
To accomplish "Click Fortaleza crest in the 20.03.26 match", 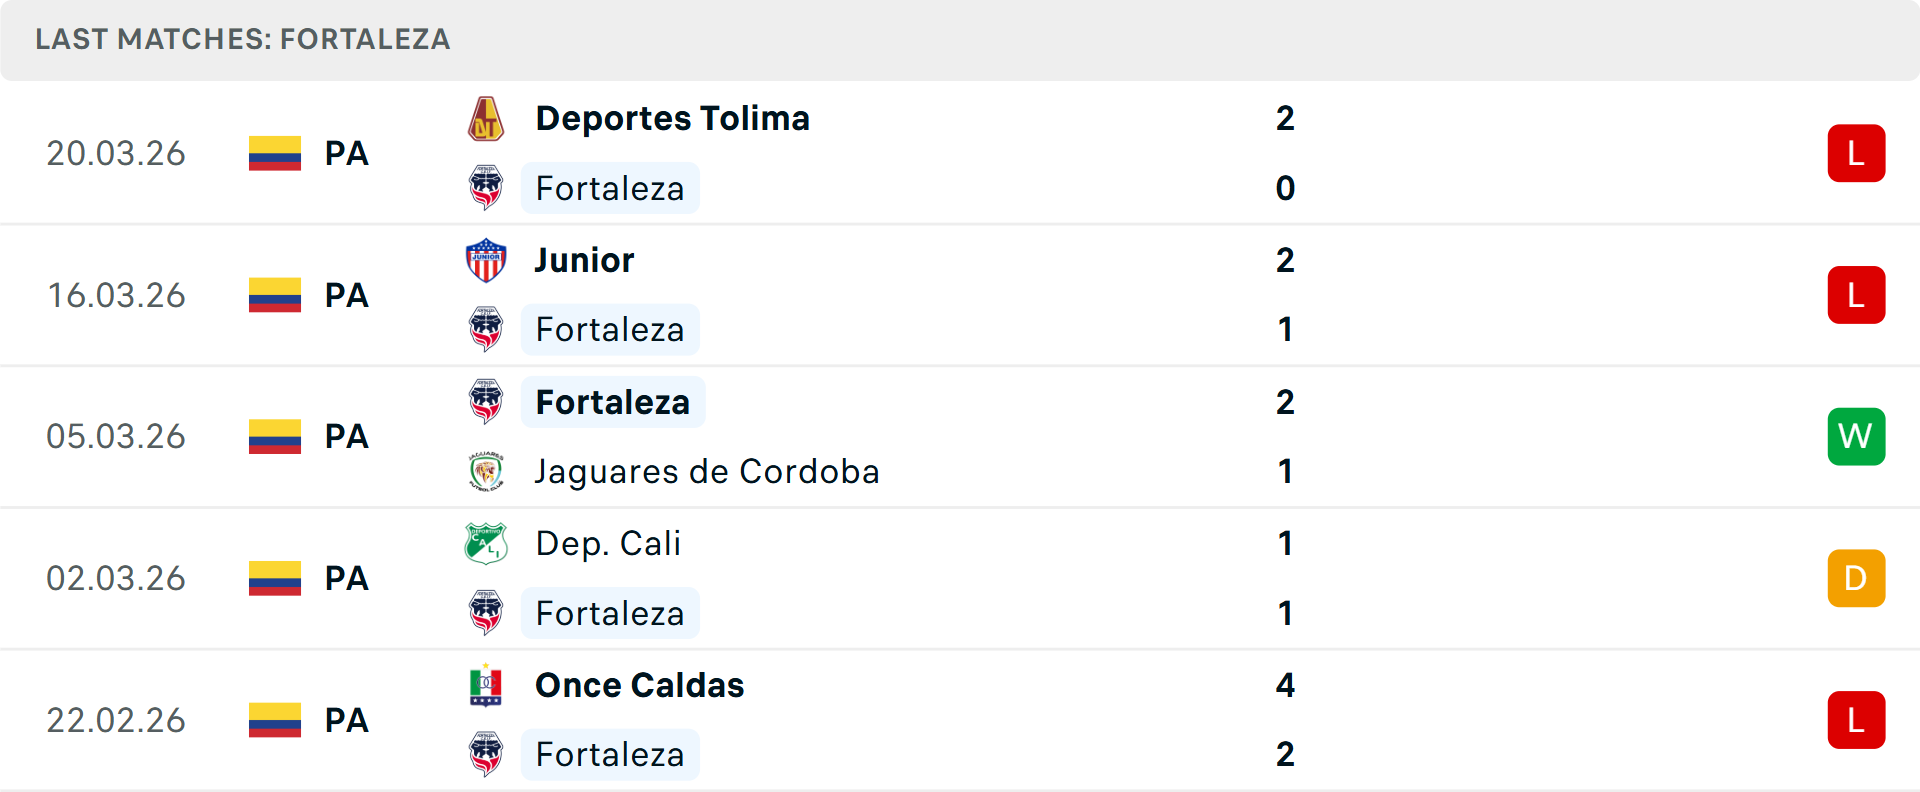I will [486, 188].
